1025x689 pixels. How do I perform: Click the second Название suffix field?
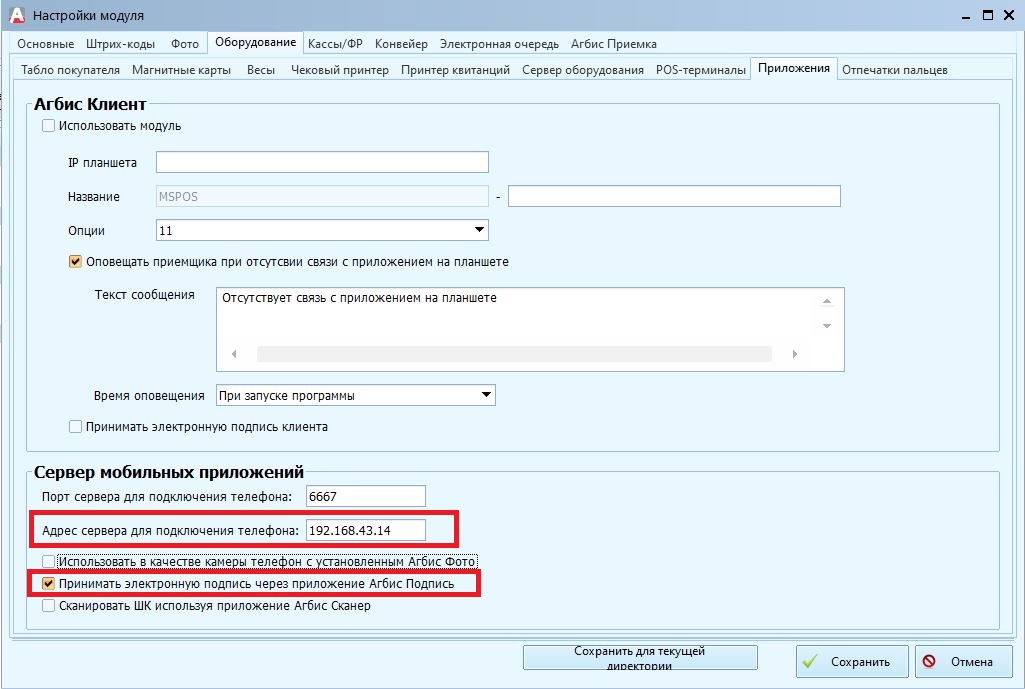[x=674, y=196]
